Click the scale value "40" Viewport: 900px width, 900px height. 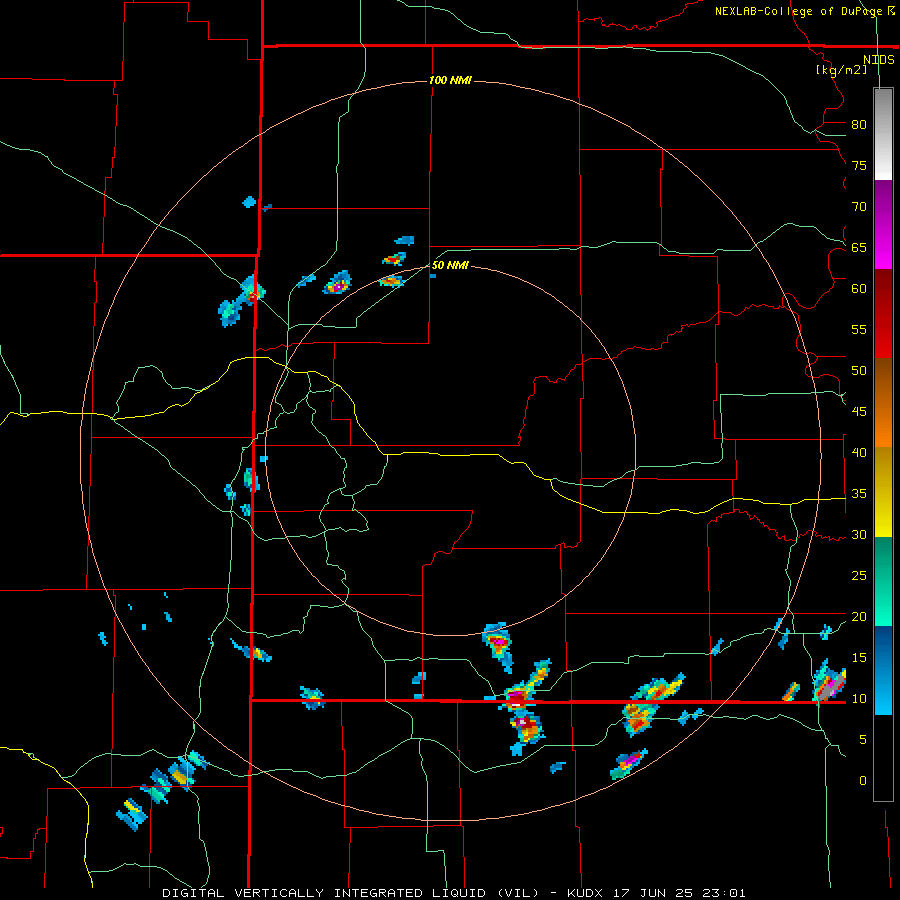859,452
